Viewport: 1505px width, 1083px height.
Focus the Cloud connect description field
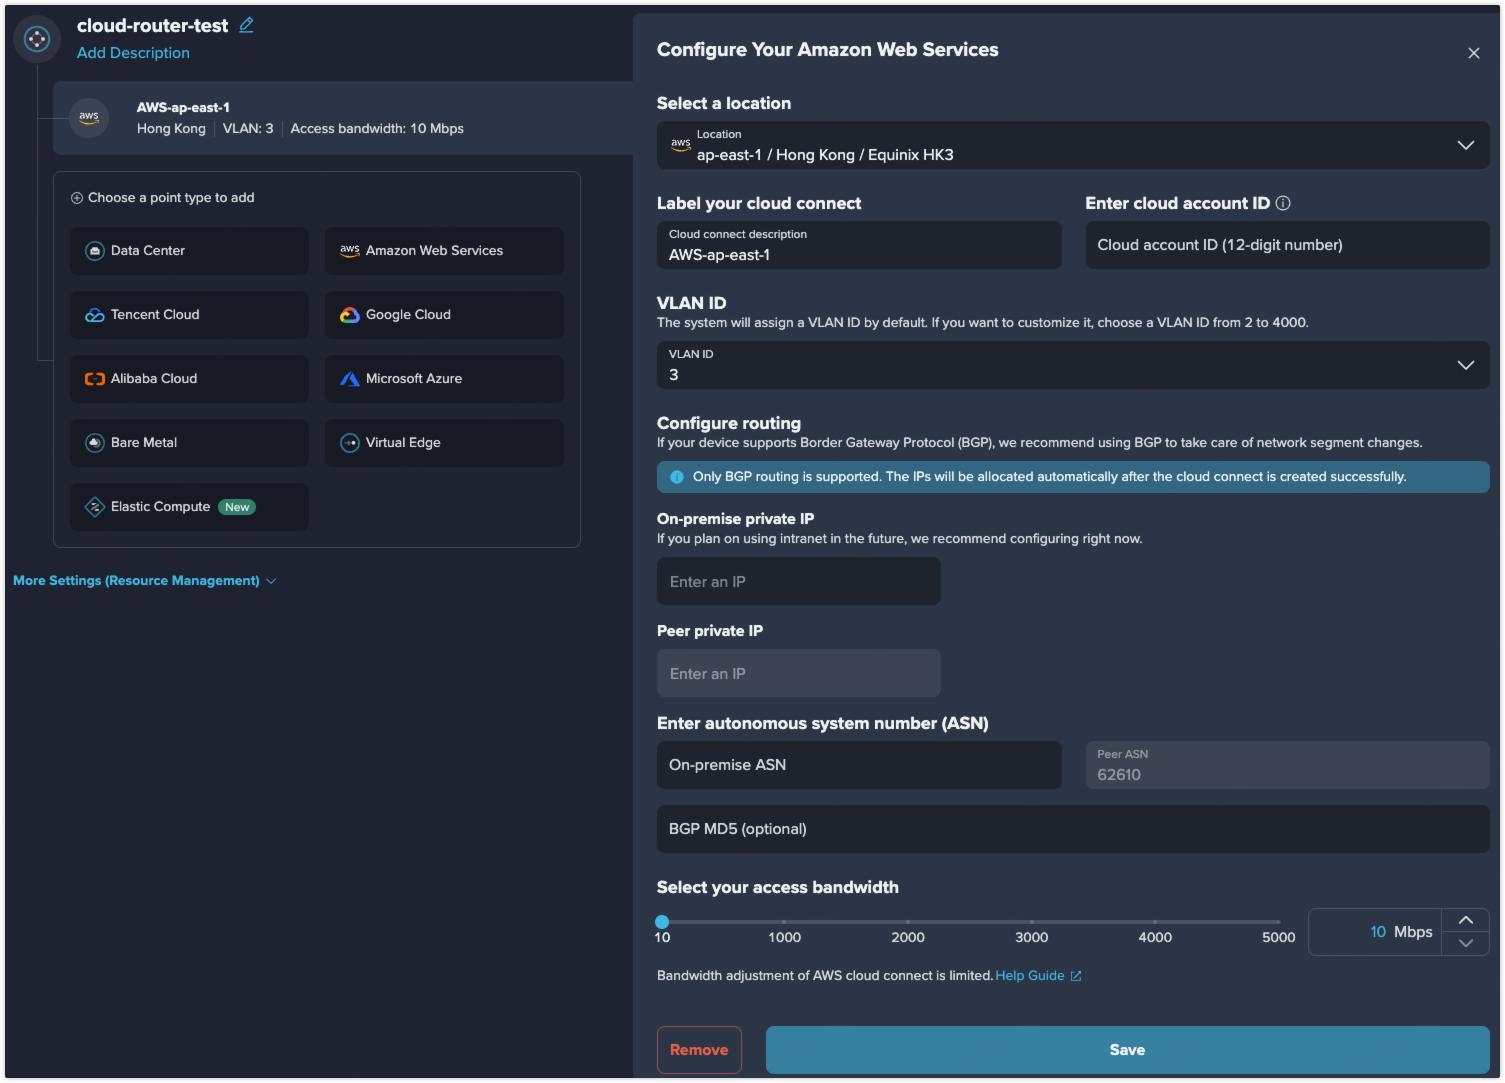[859, 245]
